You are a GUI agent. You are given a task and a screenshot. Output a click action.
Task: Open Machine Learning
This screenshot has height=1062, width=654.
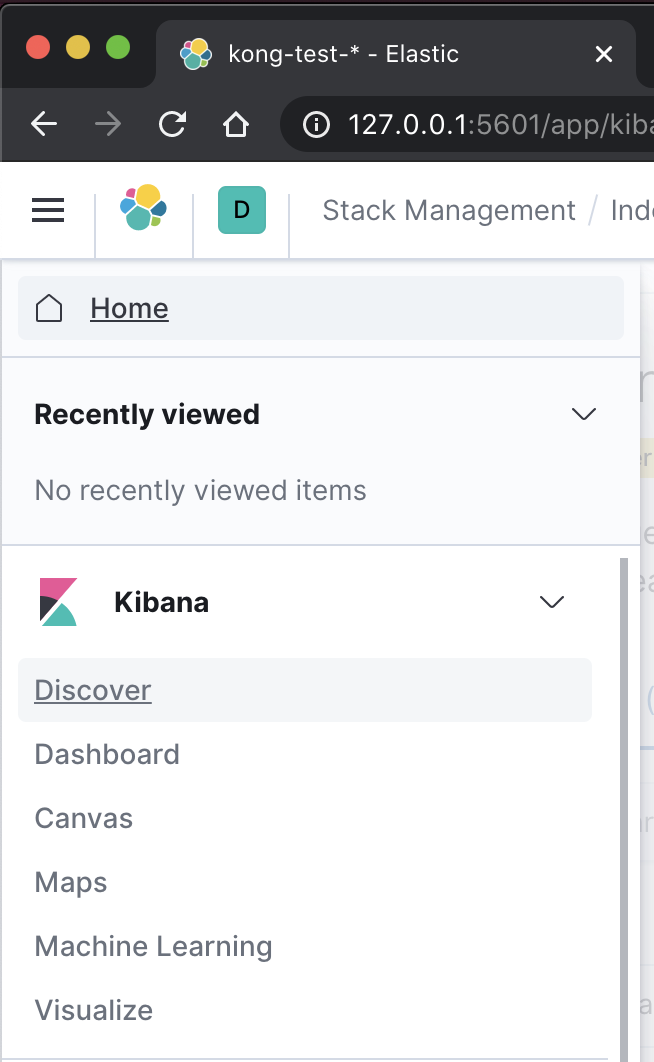tap(153, 946)
